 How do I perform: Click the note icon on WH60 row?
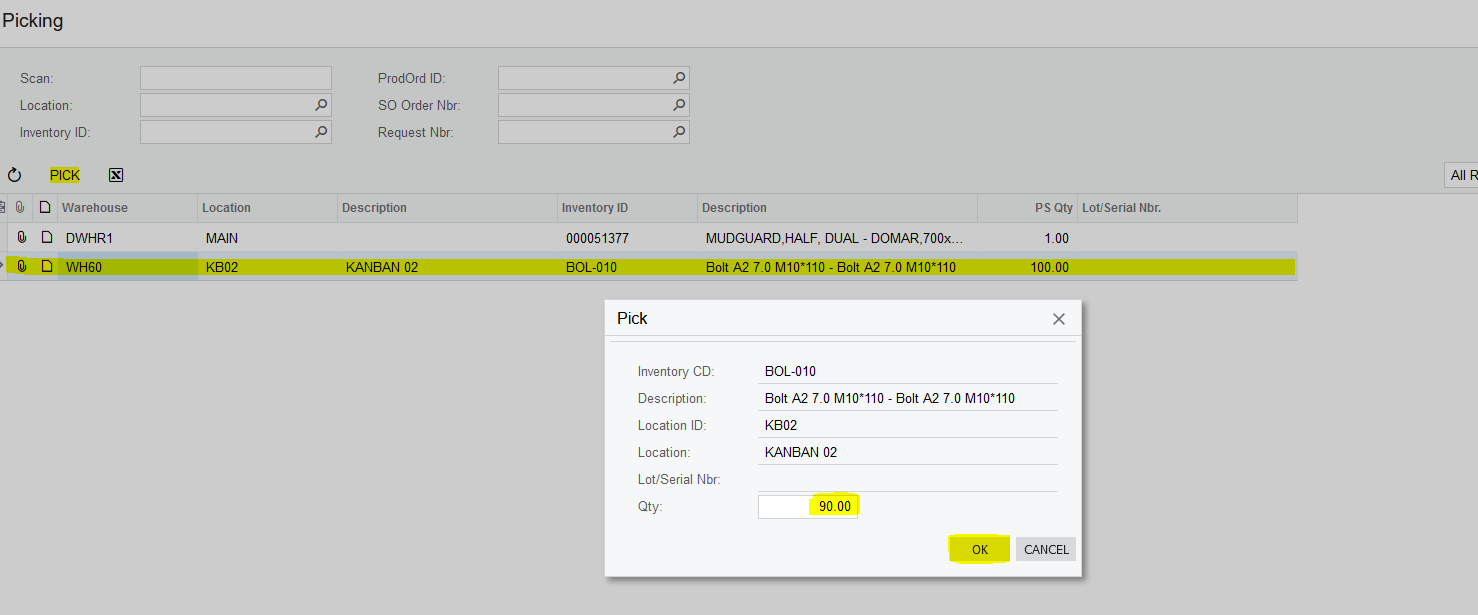pos(46,267)
